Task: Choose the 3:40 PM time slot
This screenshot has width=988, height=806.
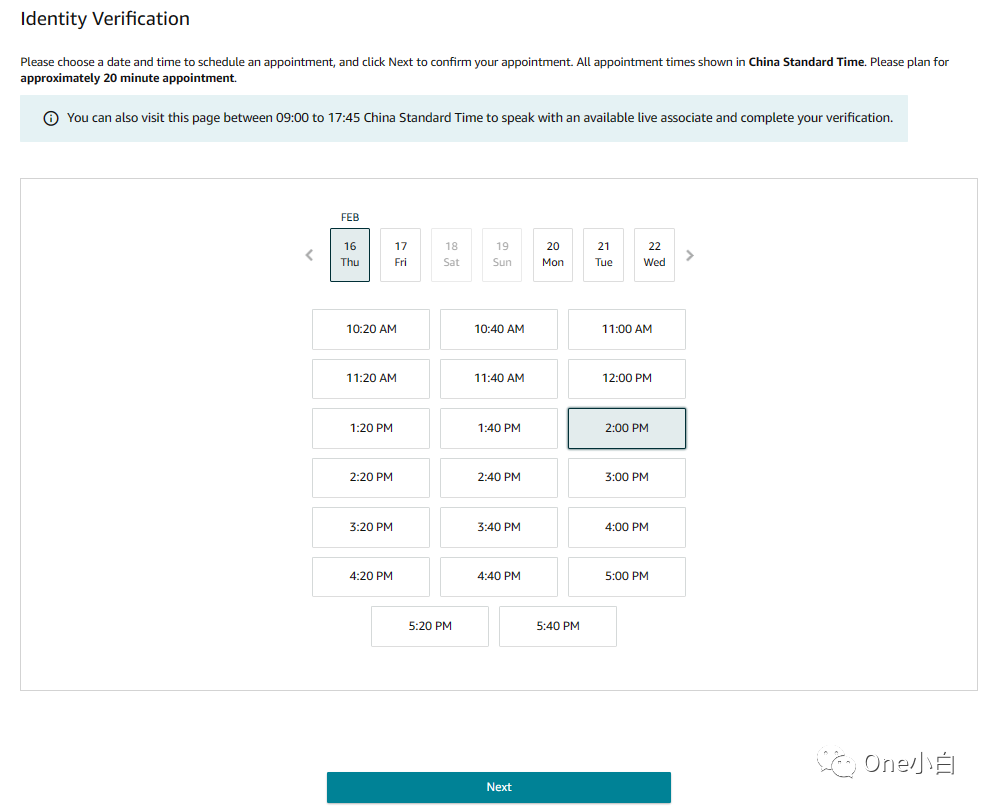Action: tap(499, 527)
